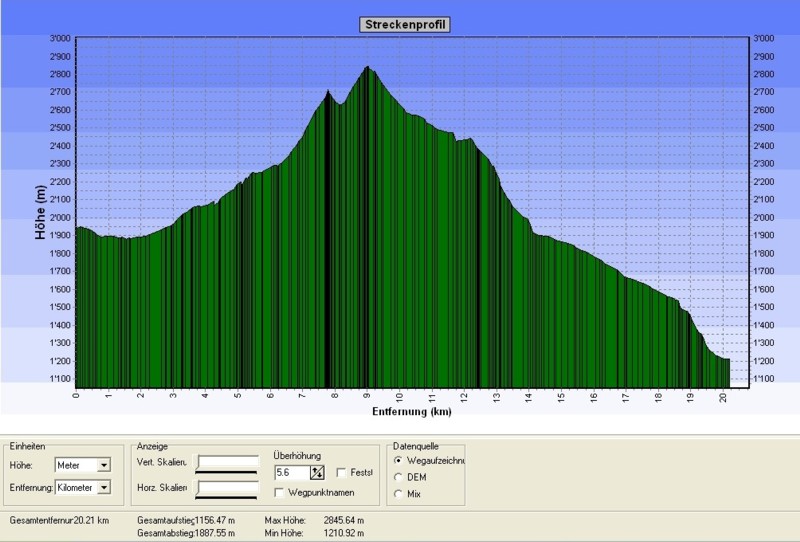Choose the Mix data source option
The width and height of the screenshot is (800, 542).
[x=401, y=494]
